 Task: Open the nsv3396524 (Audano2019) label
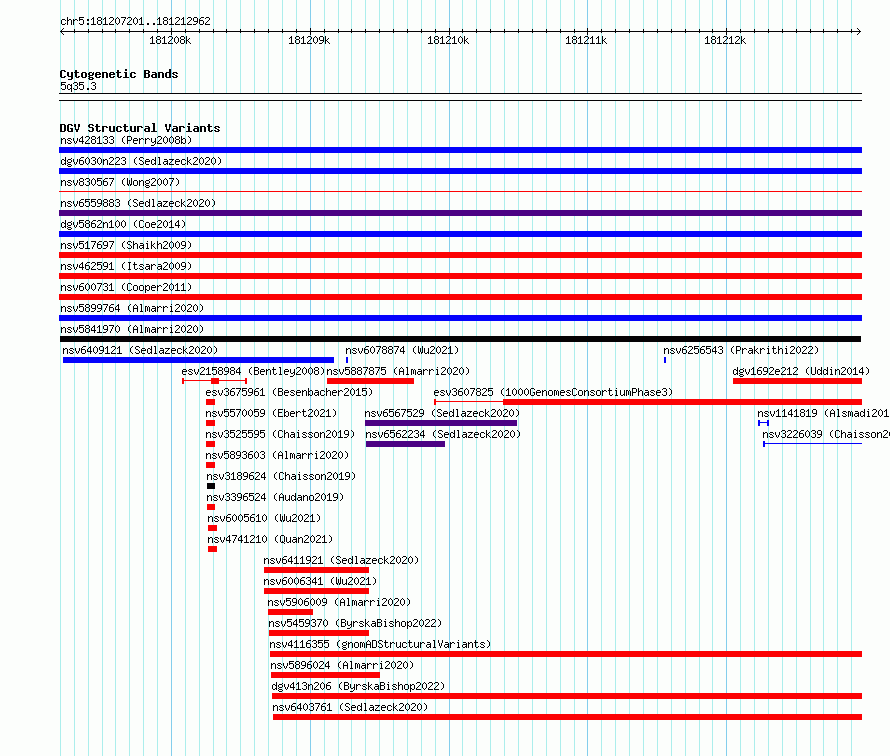pyautogui.click(x=275, y=497)
